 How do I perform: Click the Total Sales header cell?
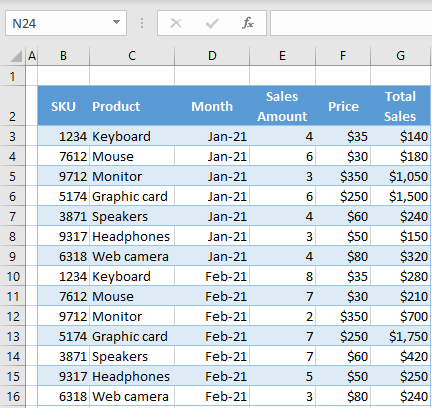pyautogui.click(x=400, y=106)
